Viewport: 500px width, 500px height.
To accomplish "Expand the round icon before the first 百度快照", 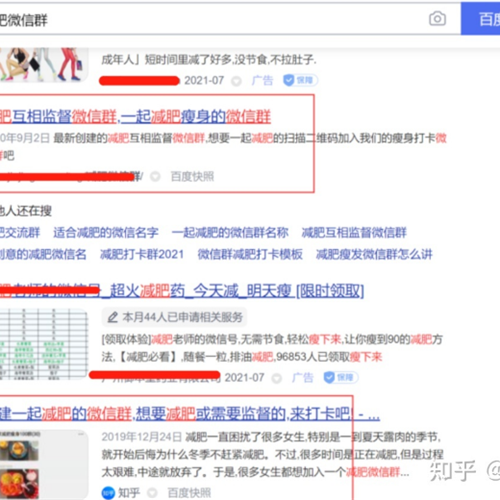I will [x=155, y=176].
